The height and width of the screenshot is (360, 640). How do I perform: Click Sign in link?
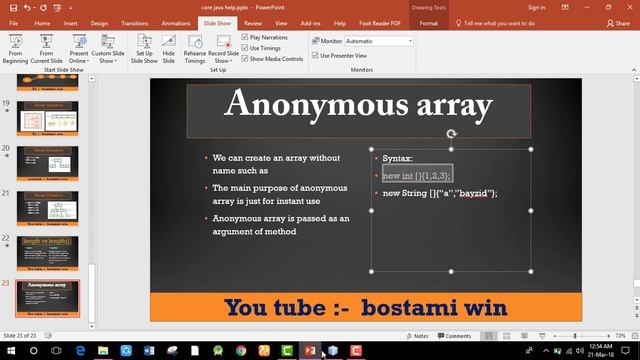pos(536,7)
